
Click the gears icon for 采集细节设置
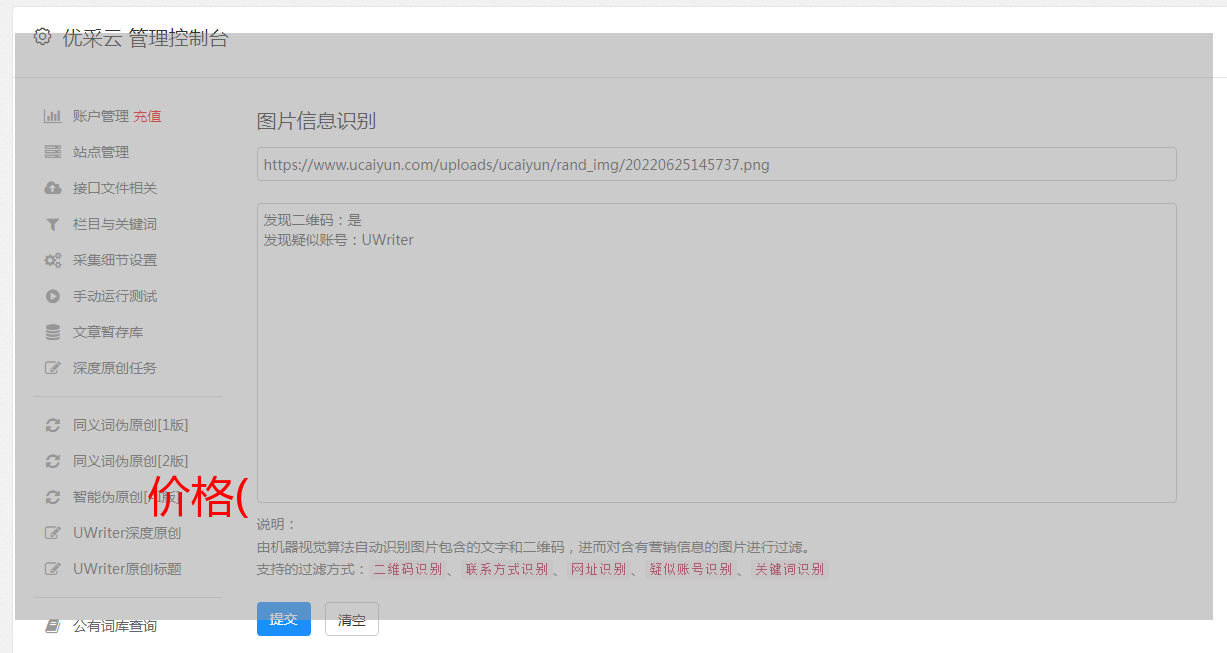click(53, 260)
